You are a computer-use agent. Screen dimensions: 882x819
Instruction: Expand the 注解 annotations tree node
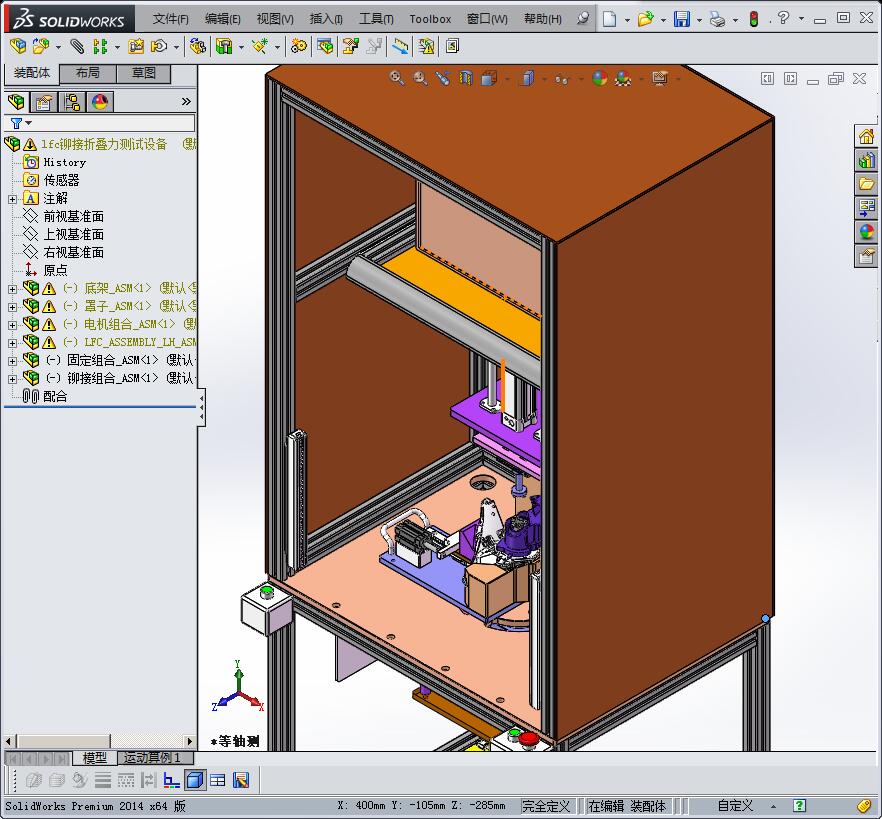[12, 199]
